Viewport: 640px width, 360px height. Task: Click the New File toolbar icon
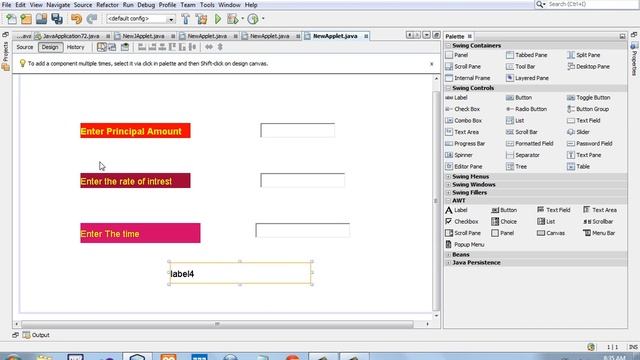(x=11, y=19)
